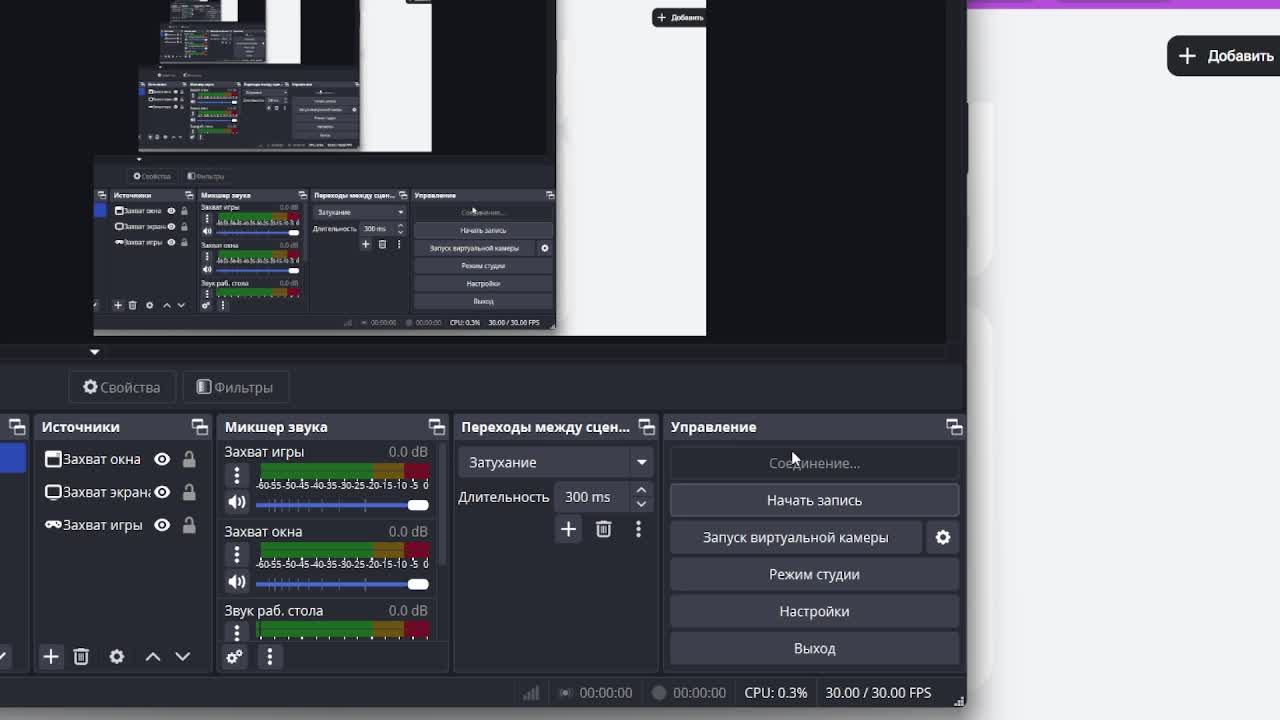1280x720 pixels.
Task: Mute the Захват игры audio channel
Action: coord(237,502)
